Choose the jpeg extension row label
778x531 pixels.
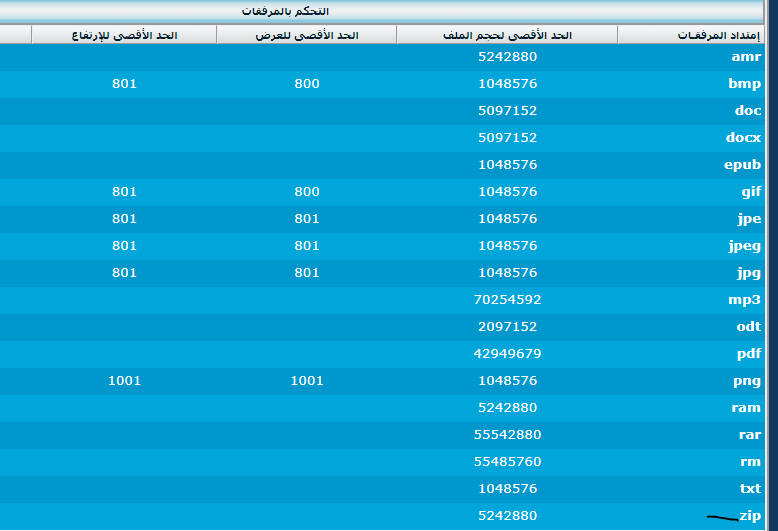744,246
